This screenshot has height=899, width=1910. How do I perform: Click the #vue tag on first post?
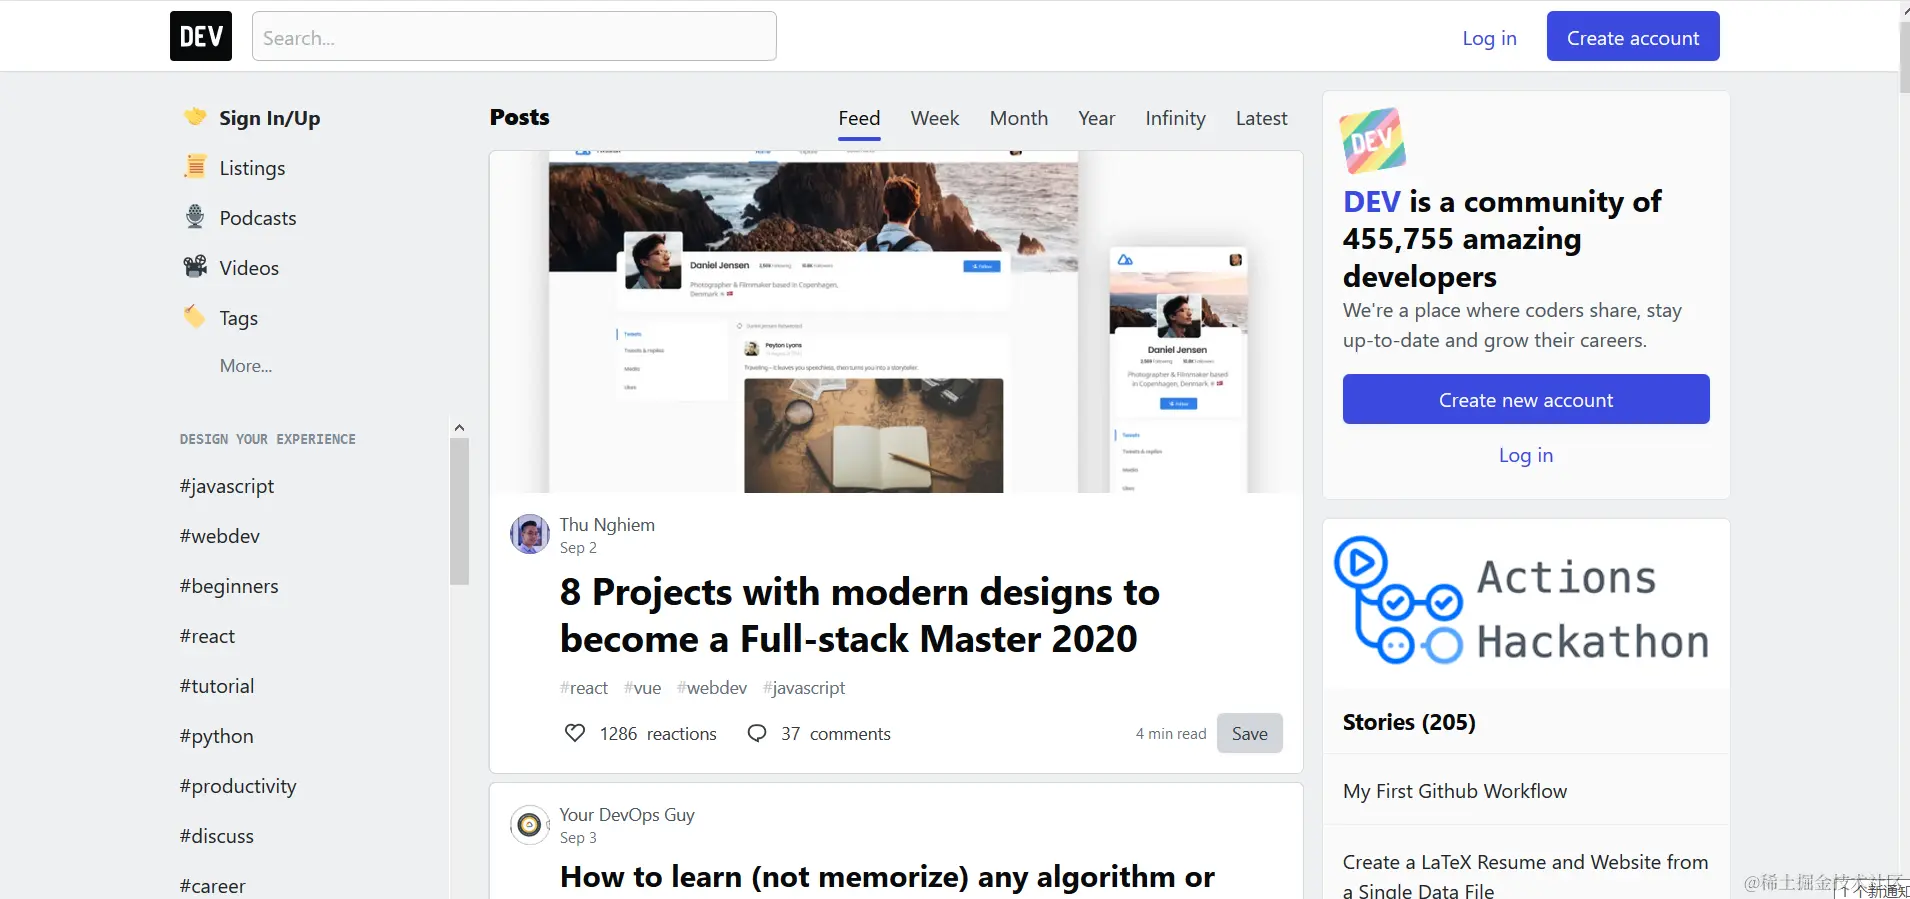[643, 687]
